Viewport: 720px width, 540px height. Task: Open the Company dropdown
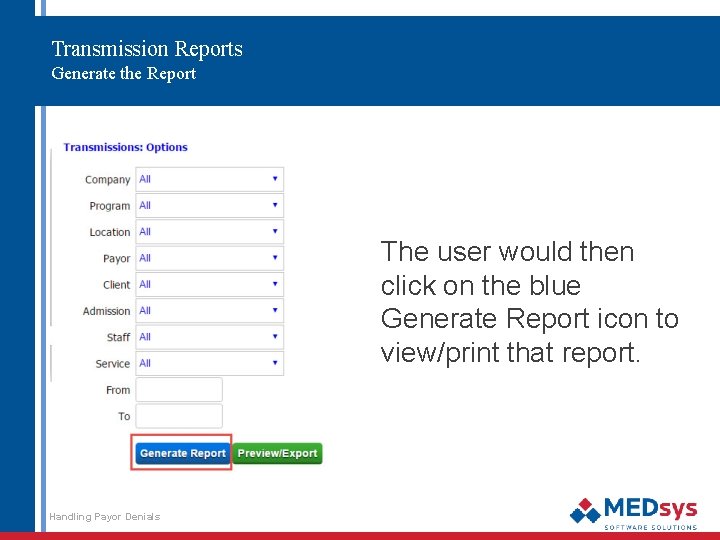point(209,179)
